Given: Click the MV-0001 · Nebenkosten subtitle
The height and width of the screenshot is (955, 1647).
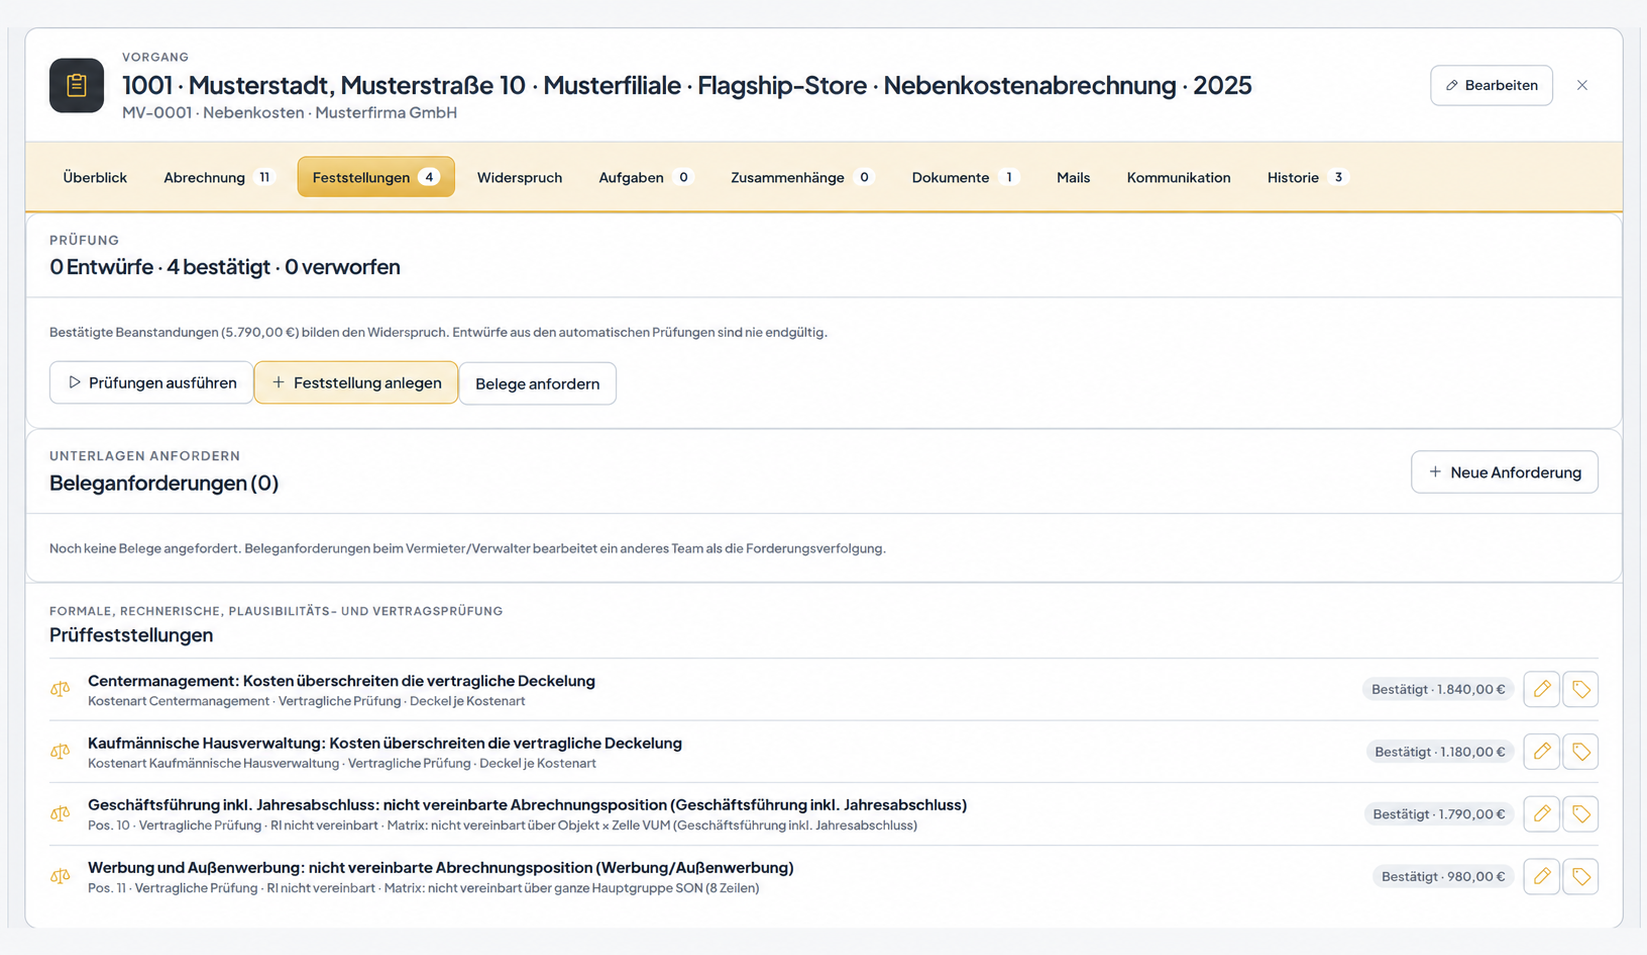Looking at the screenshot, I should 289,113.
